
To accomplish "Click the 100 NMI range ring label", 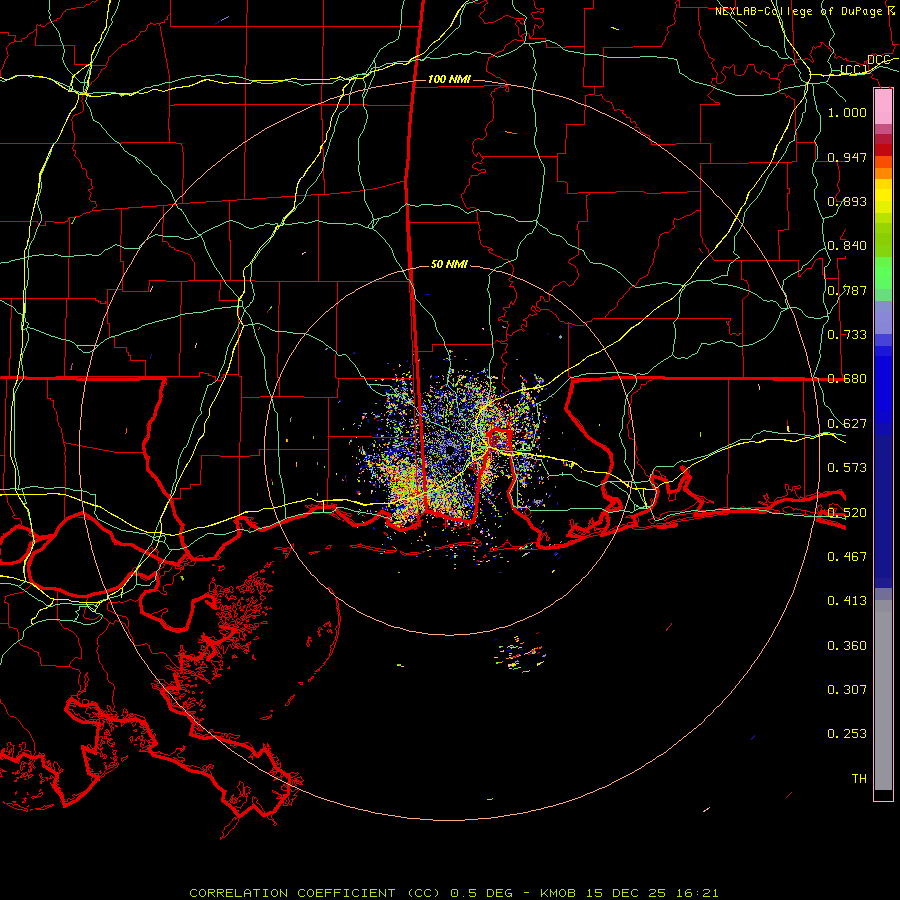I will [x=449, y=79].
